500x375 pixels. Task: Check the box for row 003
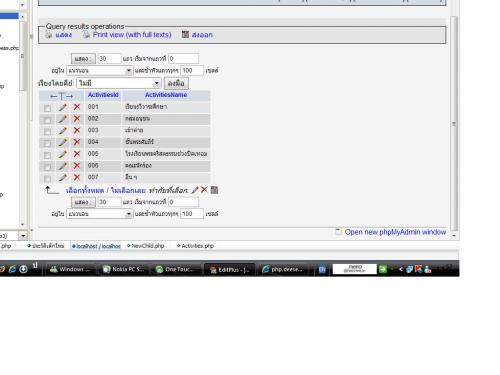tap(47, 132)
